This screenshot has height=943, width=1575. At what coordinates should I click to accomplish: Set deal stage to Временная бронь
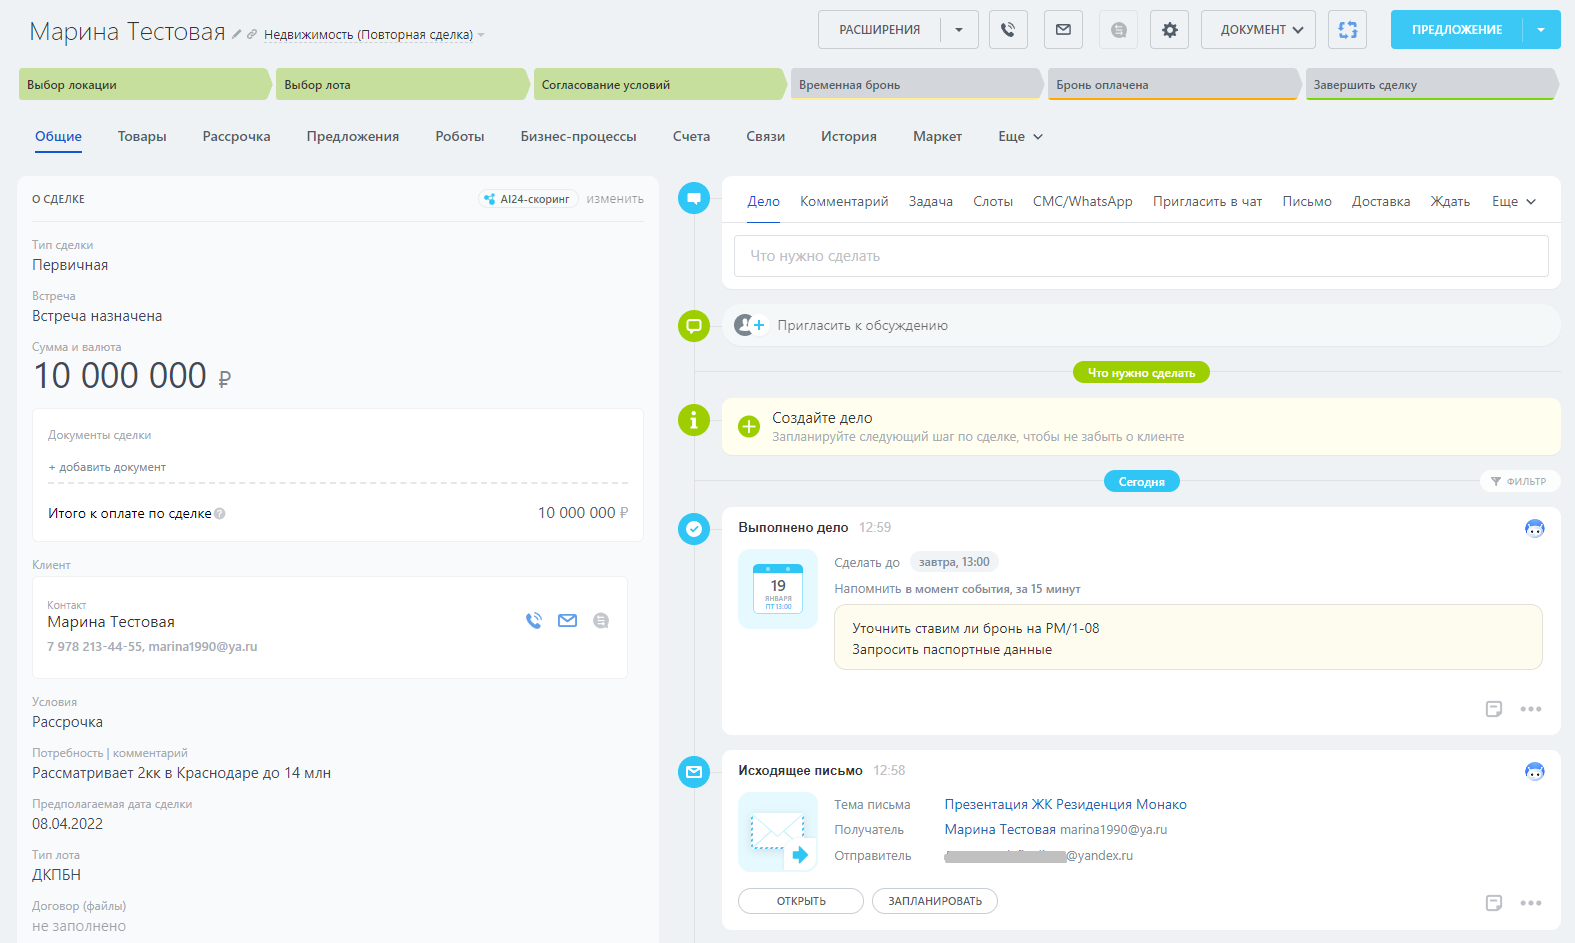coord(913,85)
